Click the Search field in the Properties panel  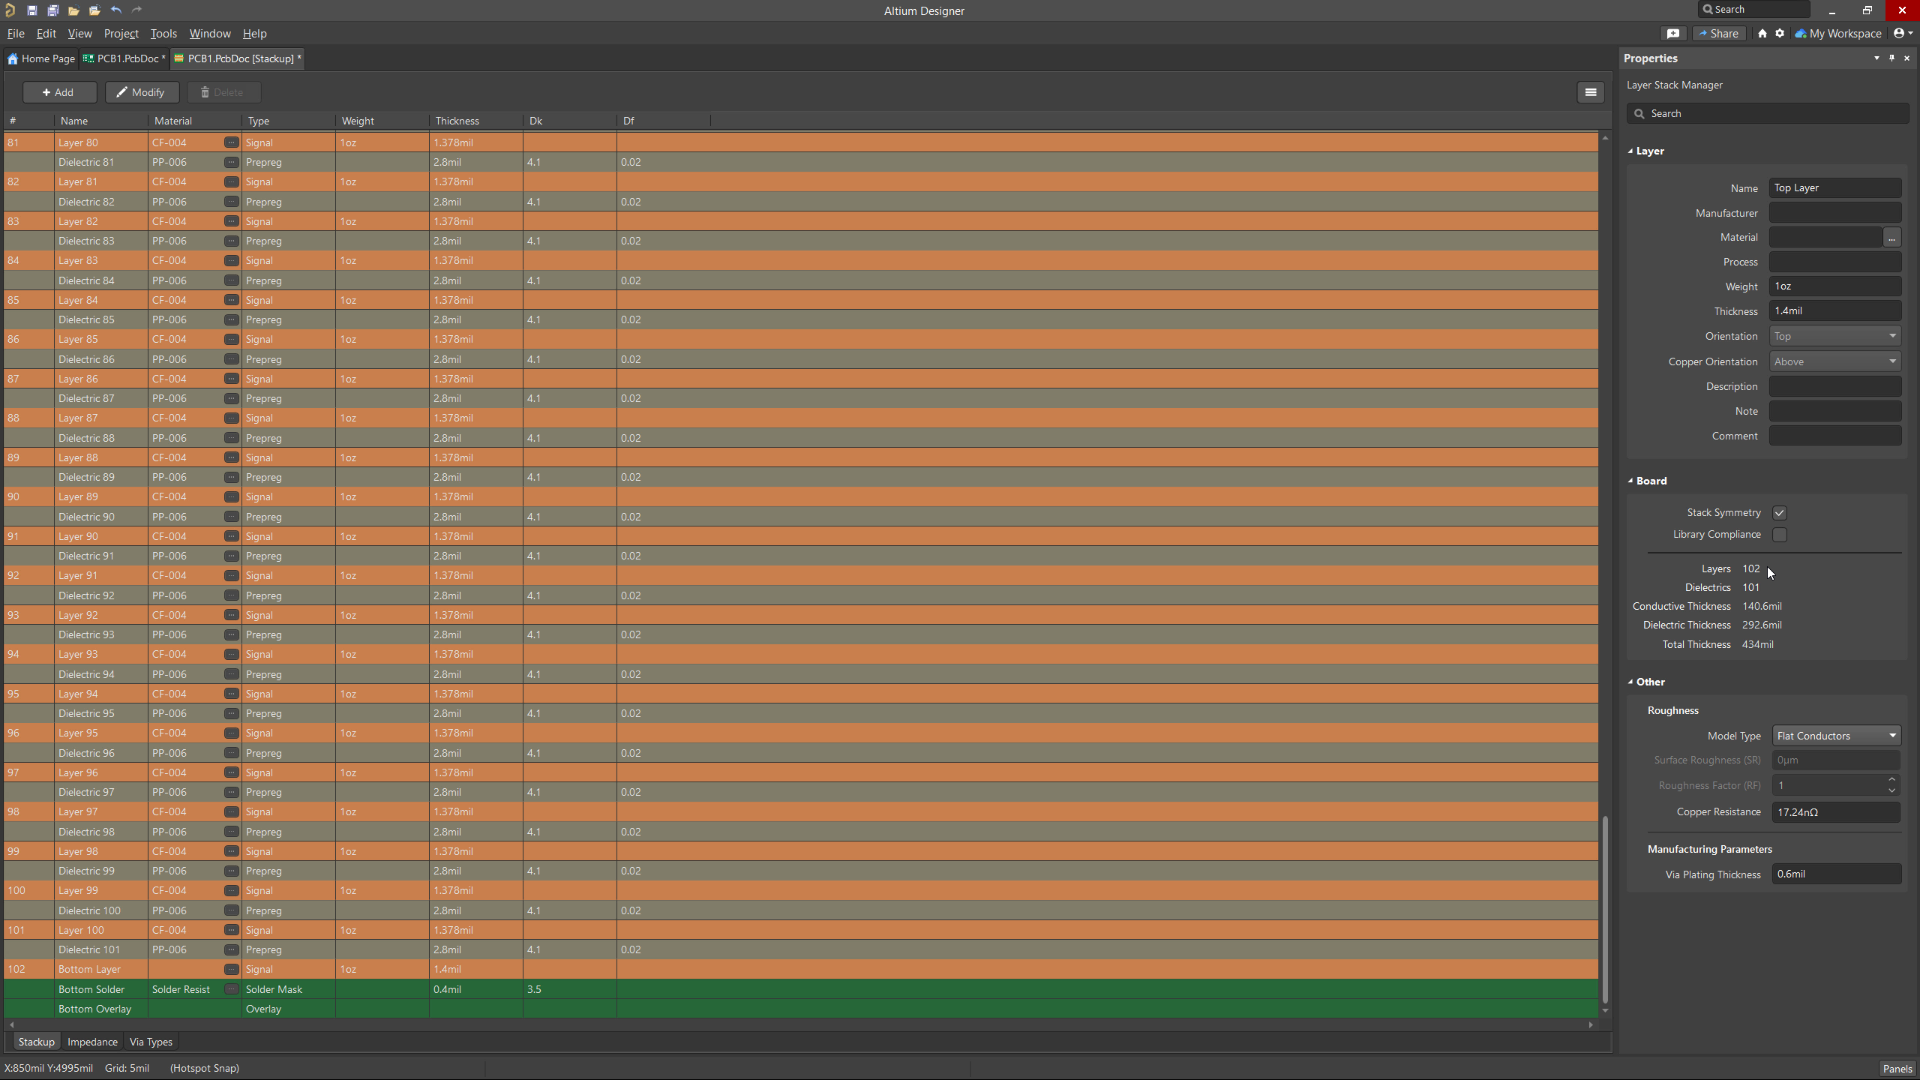[1766, 113]
